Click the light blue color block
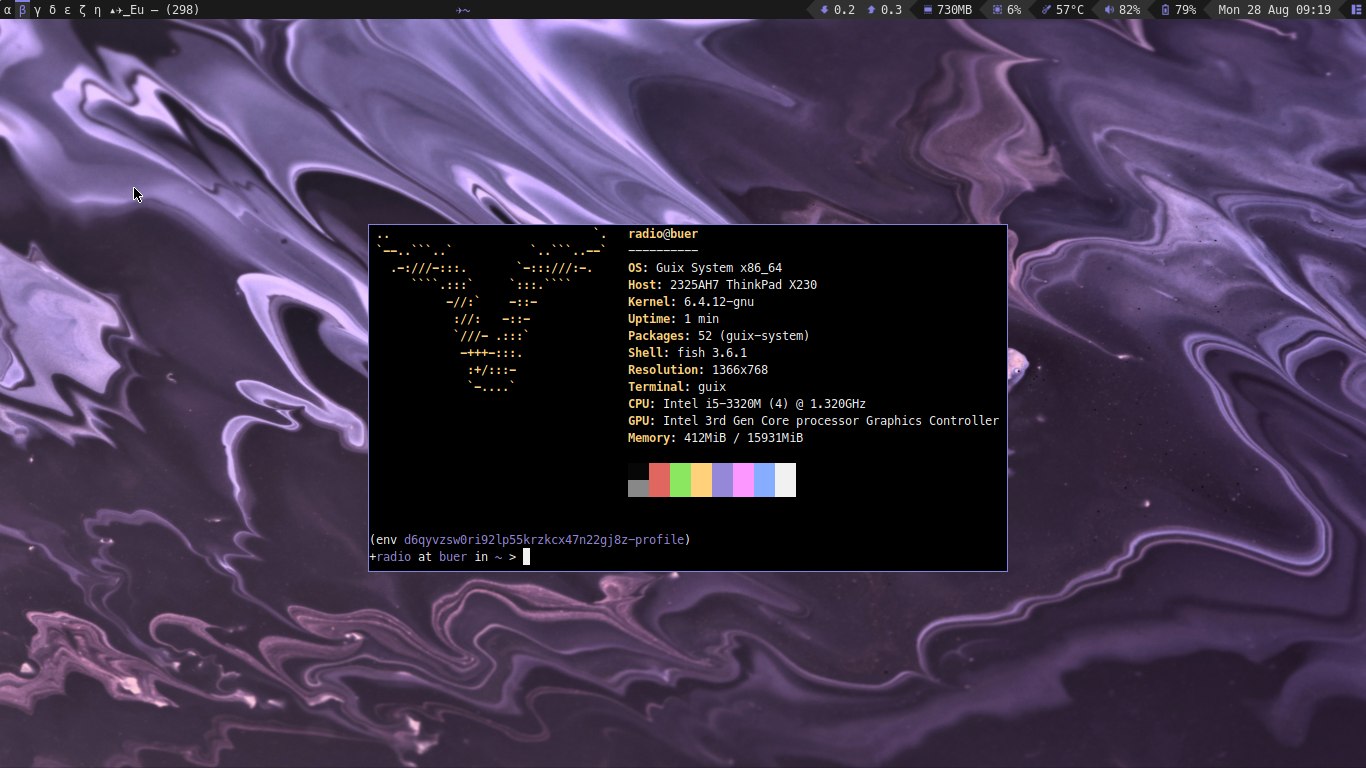 764,480
